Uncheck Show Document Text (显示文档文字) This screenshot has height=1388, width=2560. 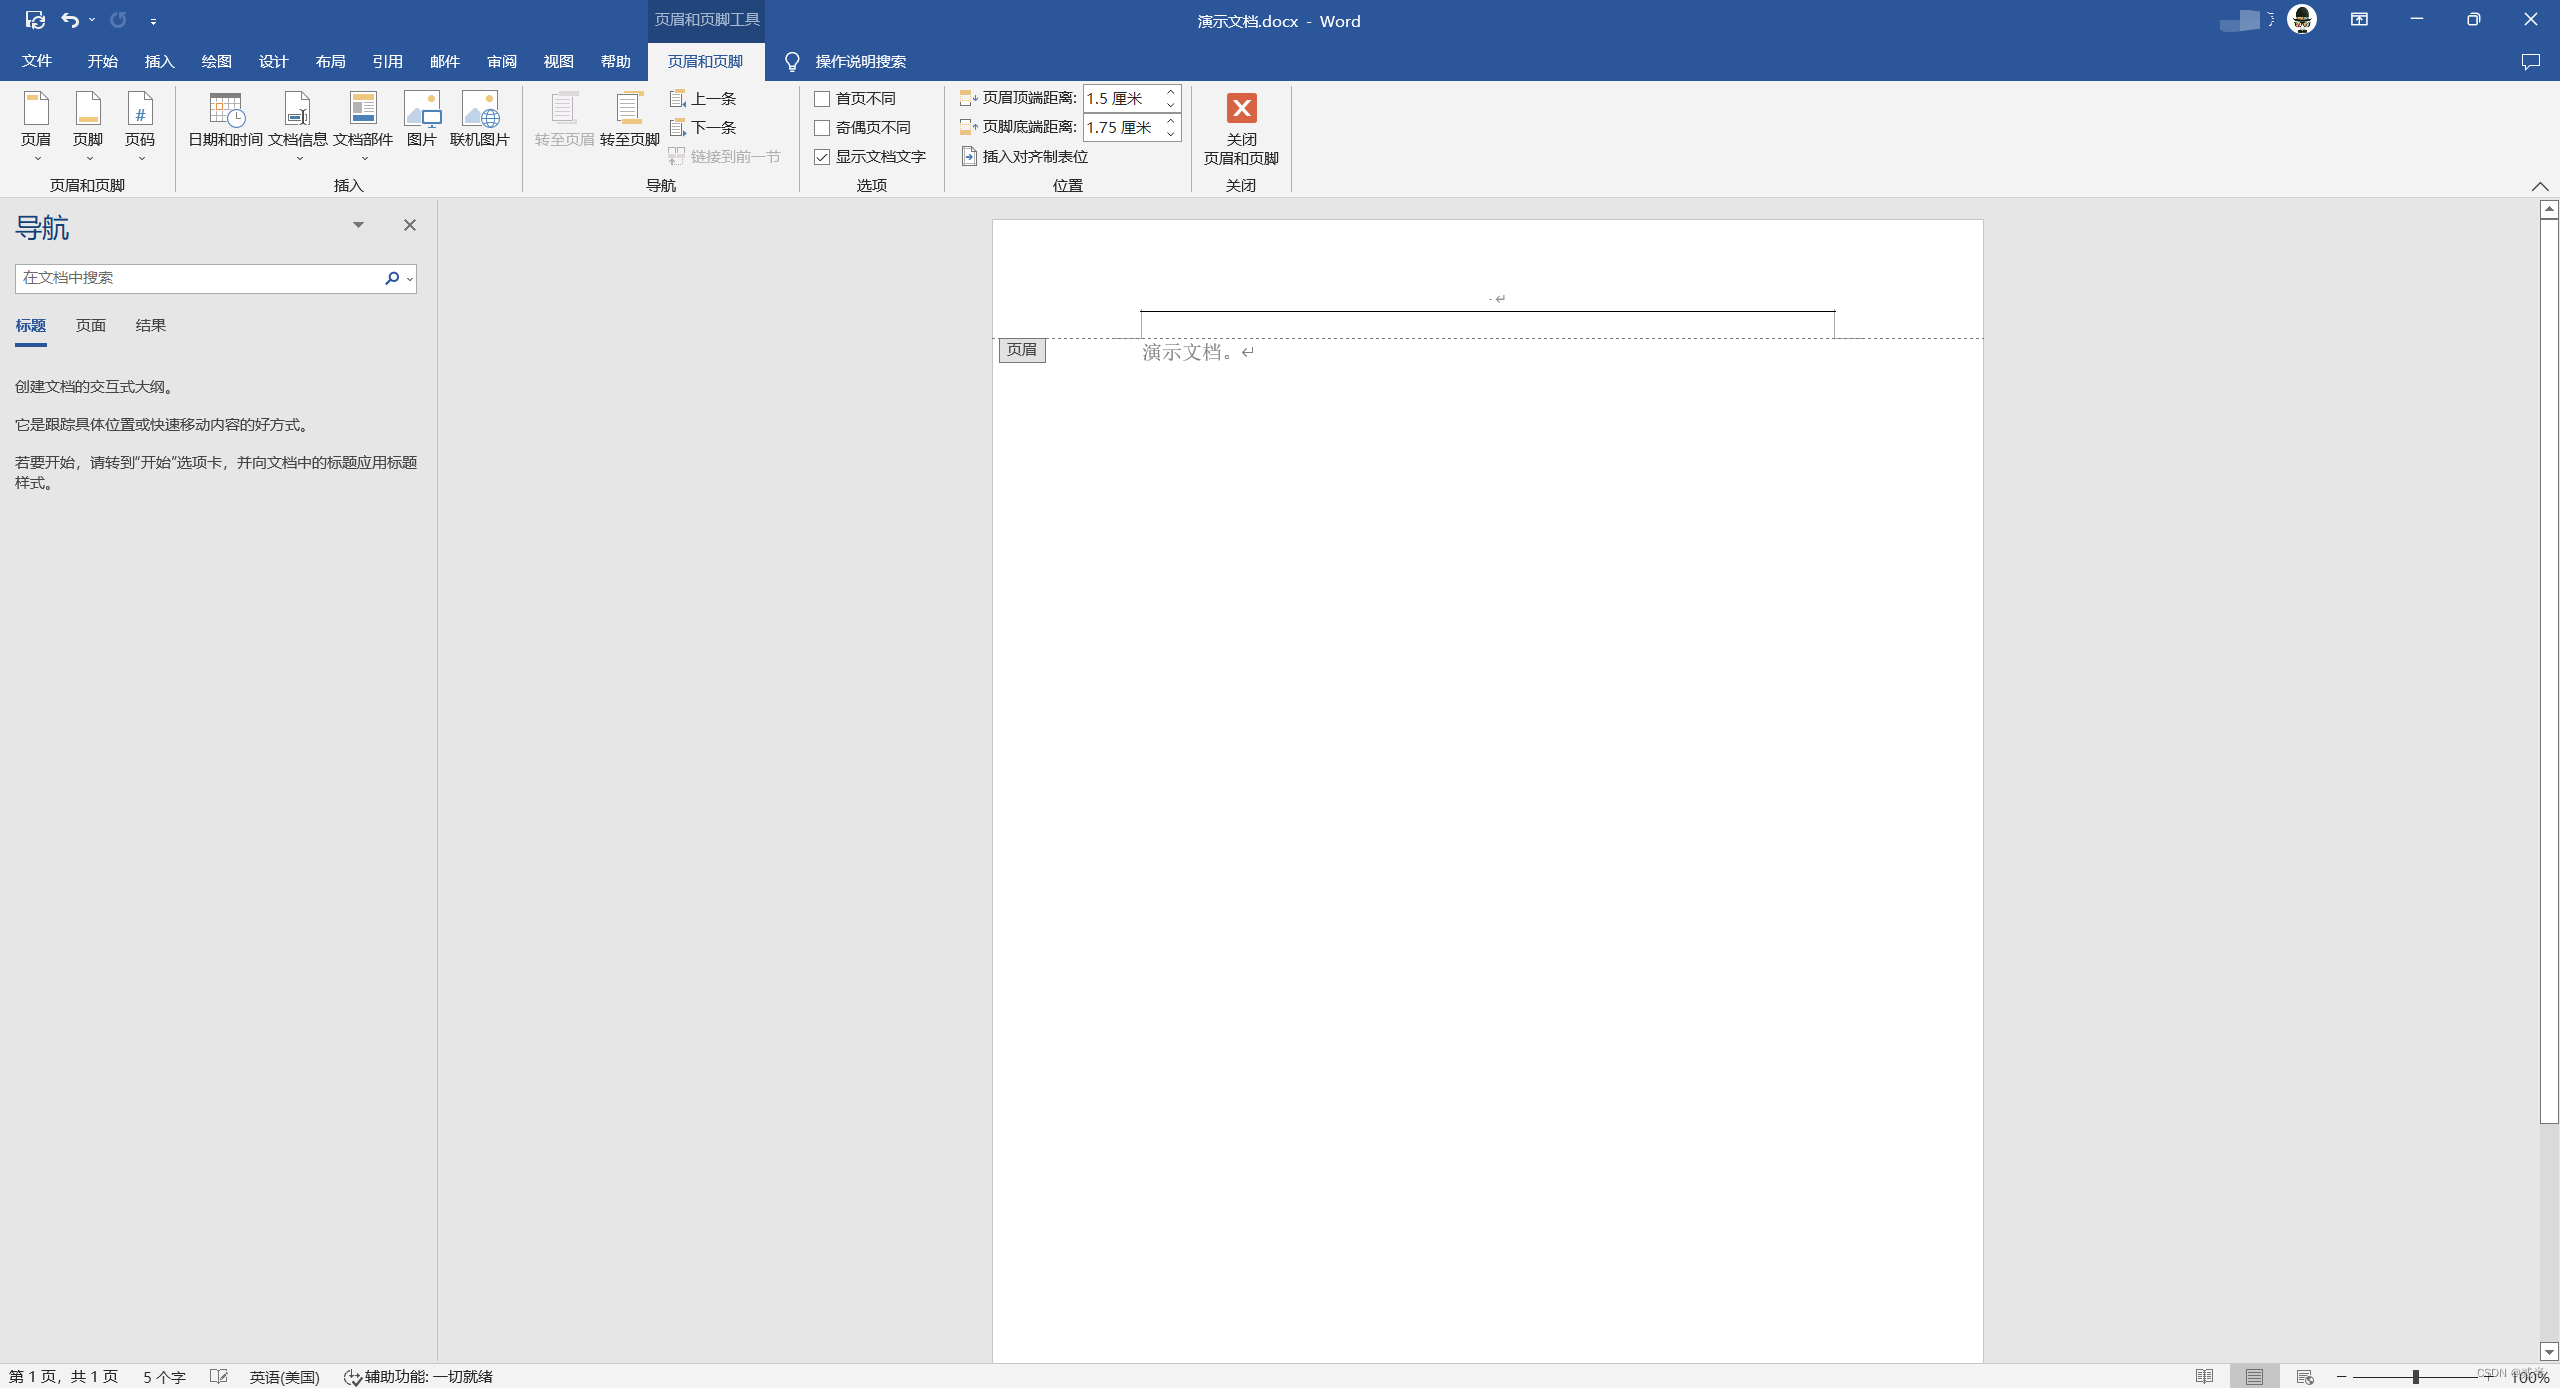(822, 157)
